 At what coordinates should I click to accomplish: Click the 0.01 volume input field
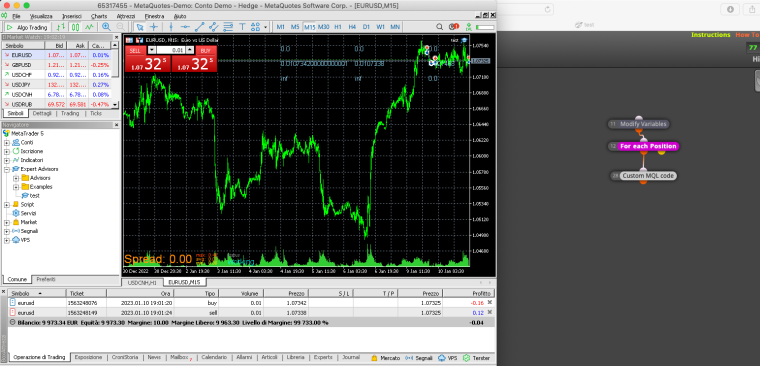(x=171, y=50)
